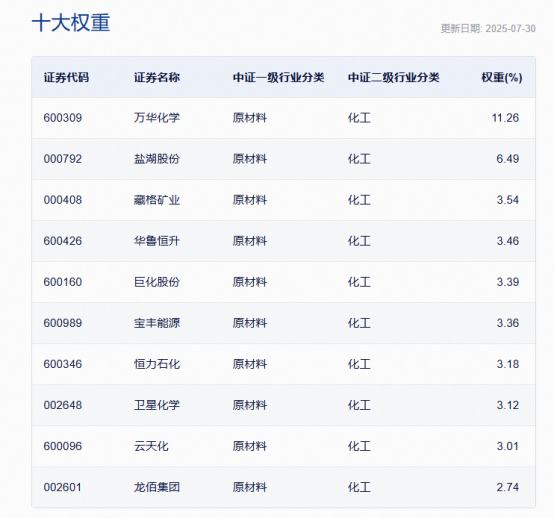
Task: Select the 盐湖股份 row name
Action: tap(157, 159)
